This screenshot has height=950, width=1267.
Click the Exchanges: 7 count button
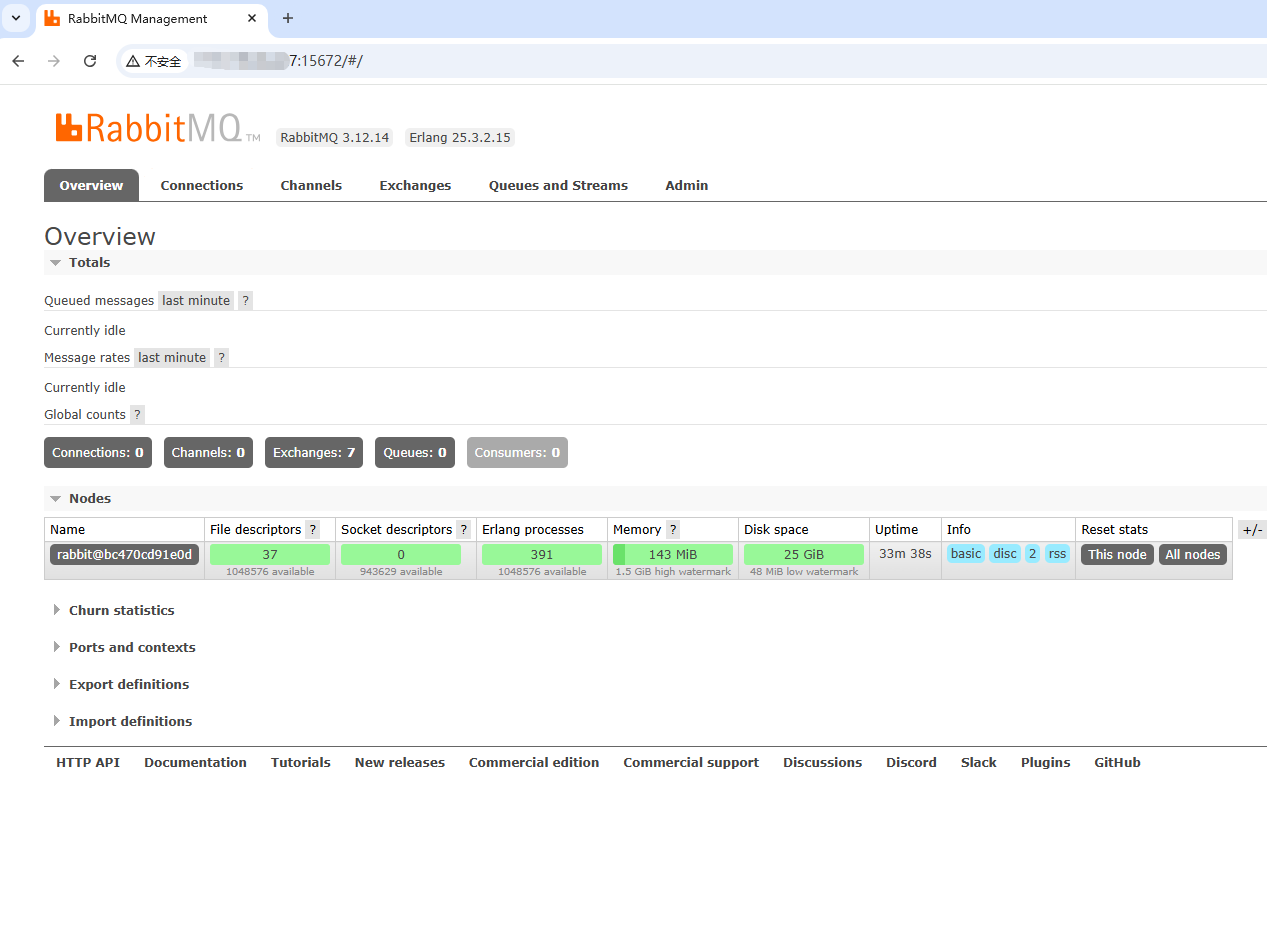[x=314, y=452]
